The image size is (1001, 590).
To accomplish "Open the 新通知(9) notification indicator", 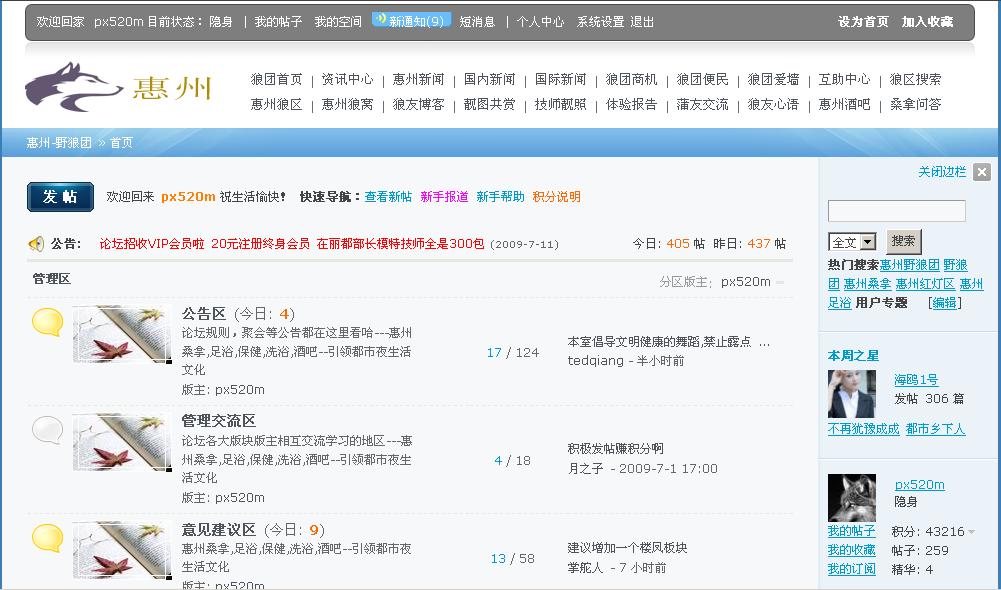I will click(411, 20).
